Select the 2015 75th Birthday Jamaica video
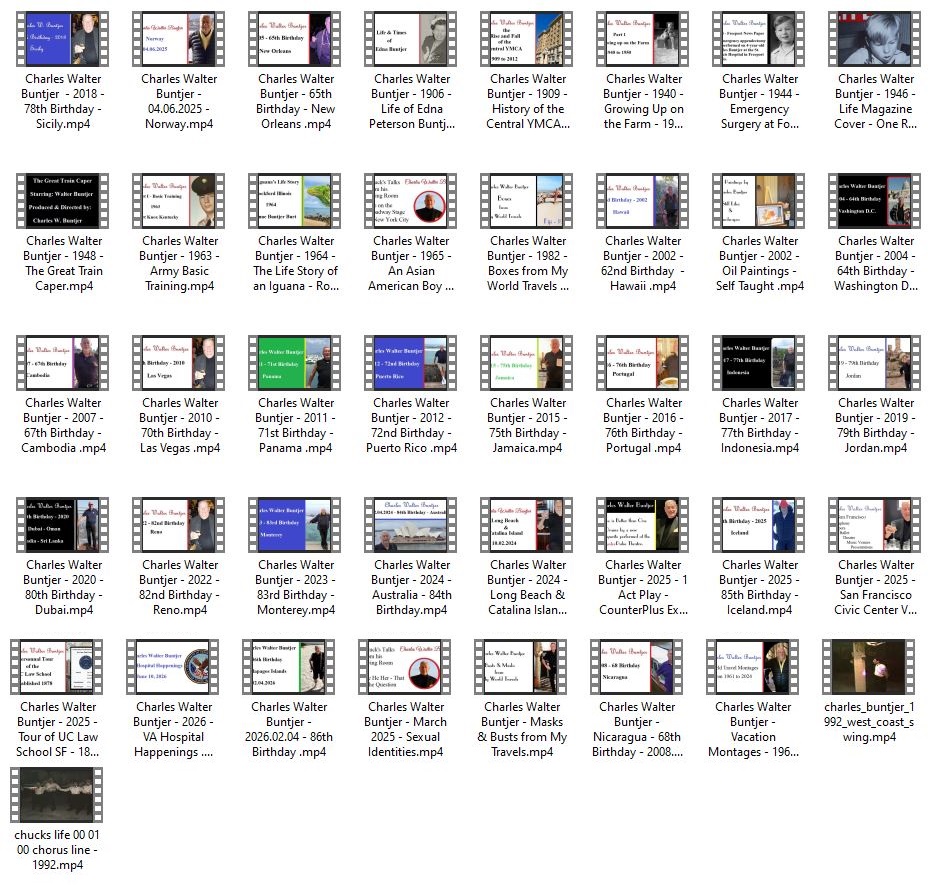 527,363
